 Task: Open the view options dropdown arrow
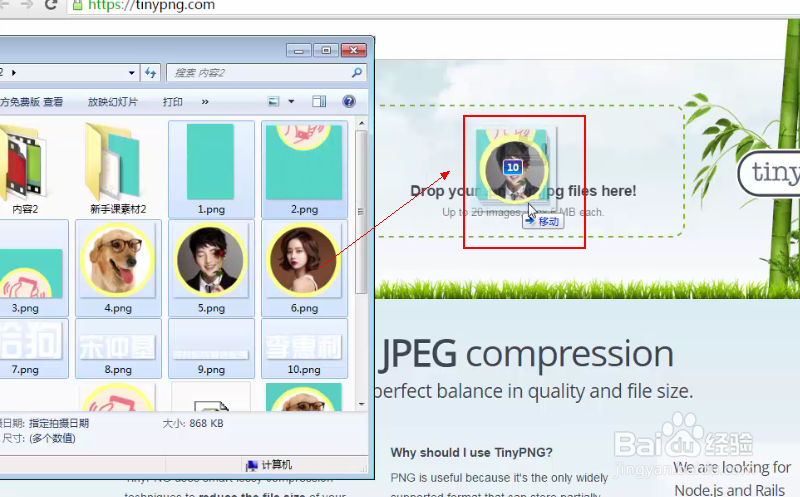point(291,102)
